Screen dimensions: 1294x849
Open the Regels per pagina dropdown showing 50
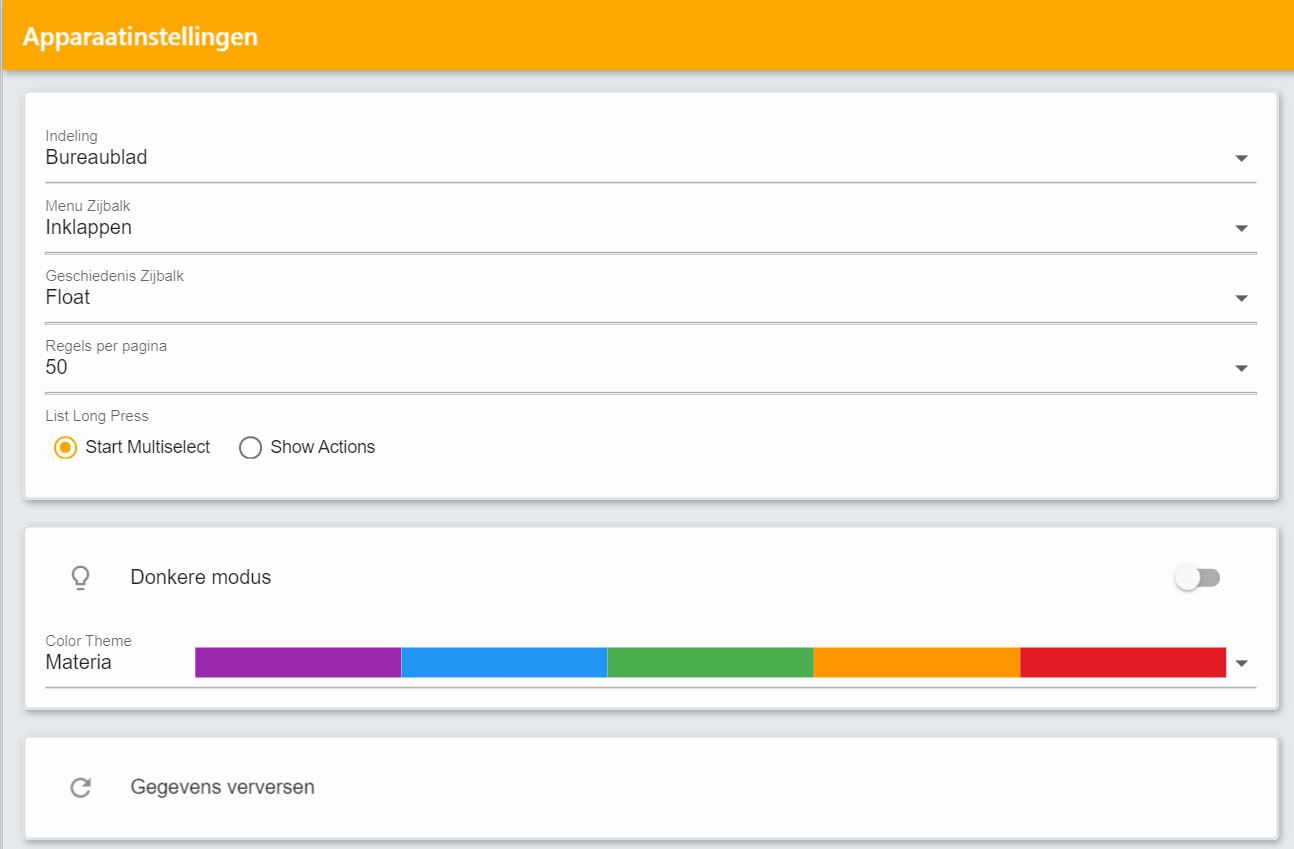click(x=400, y=367)
